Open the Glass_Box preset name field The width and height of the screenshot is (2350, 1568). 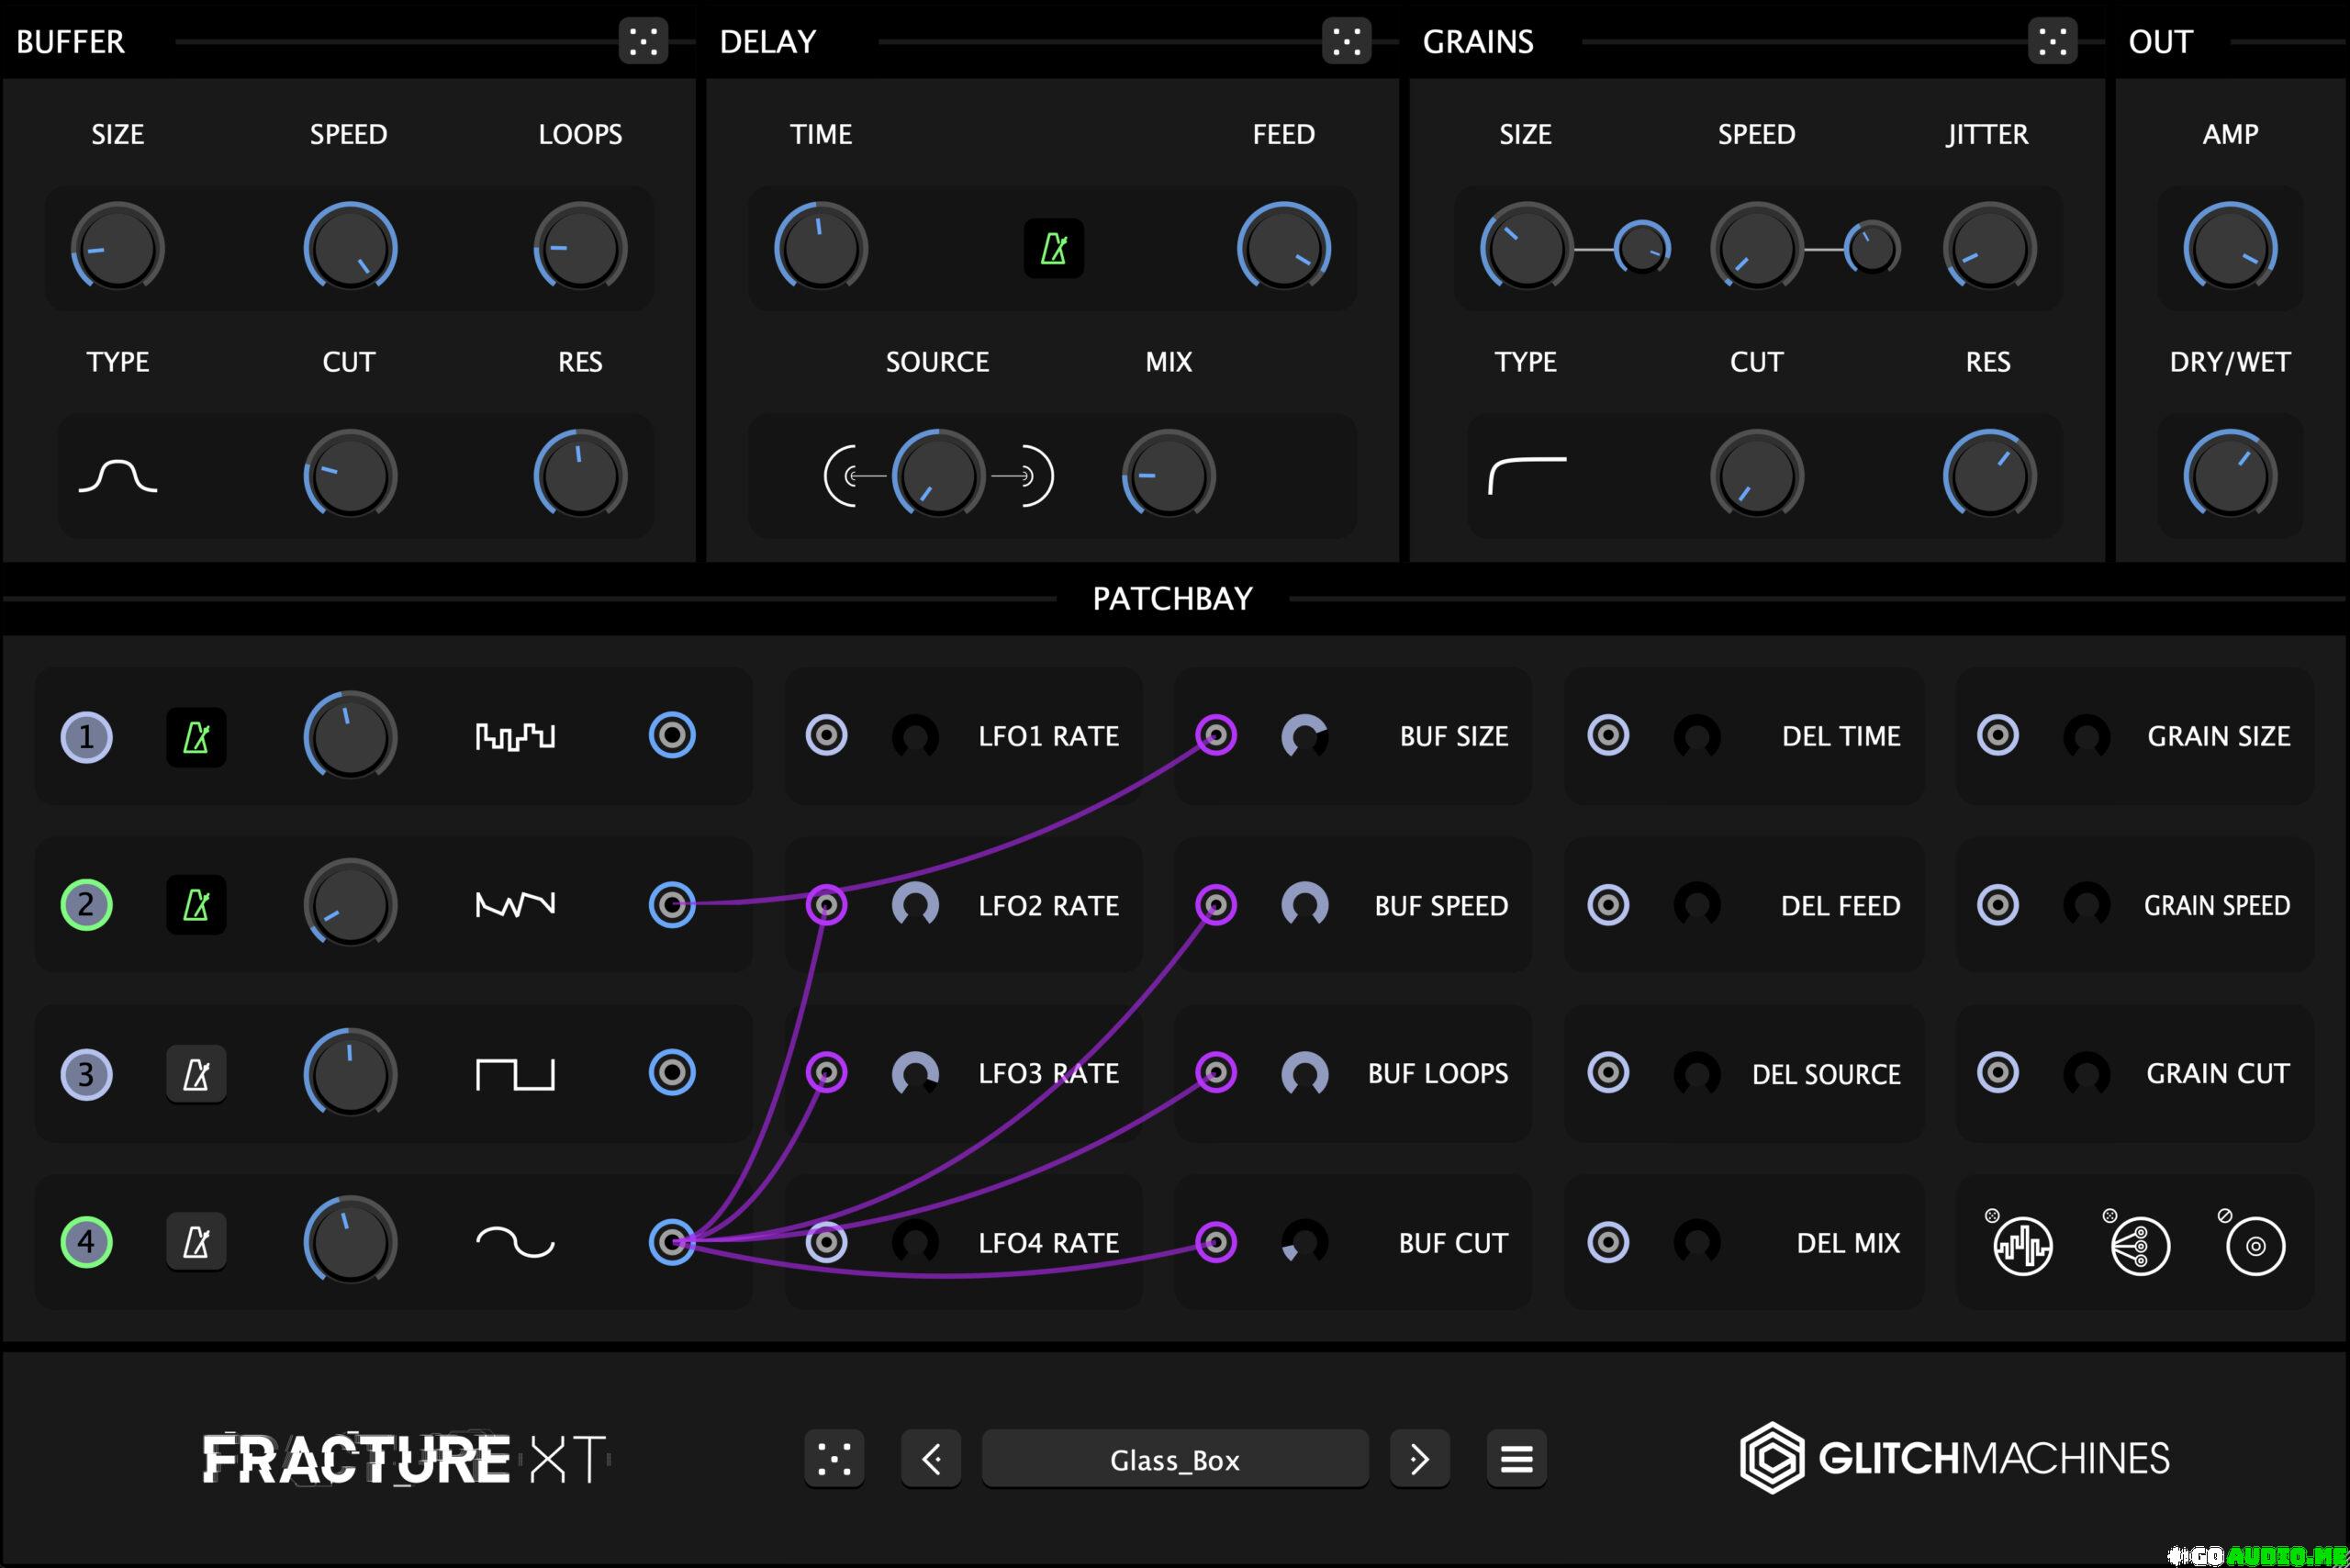tap(1175, 1459)
